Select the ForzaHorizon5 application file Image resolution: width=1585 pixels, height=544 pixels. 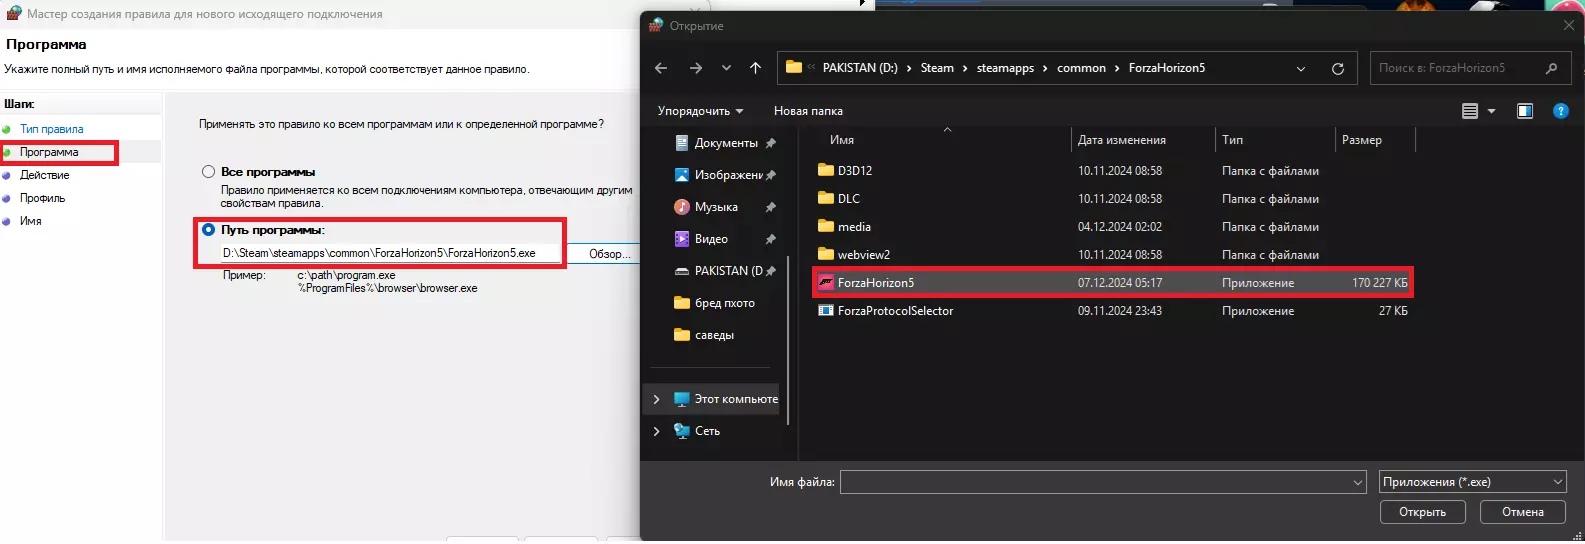[1113, 283]
